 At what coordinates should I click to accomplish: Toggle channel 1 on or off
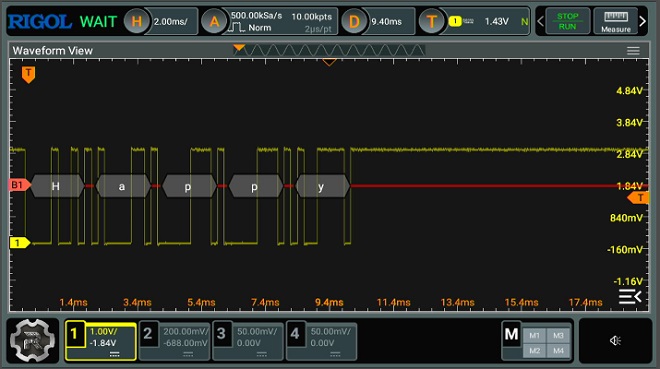[75, 334]
